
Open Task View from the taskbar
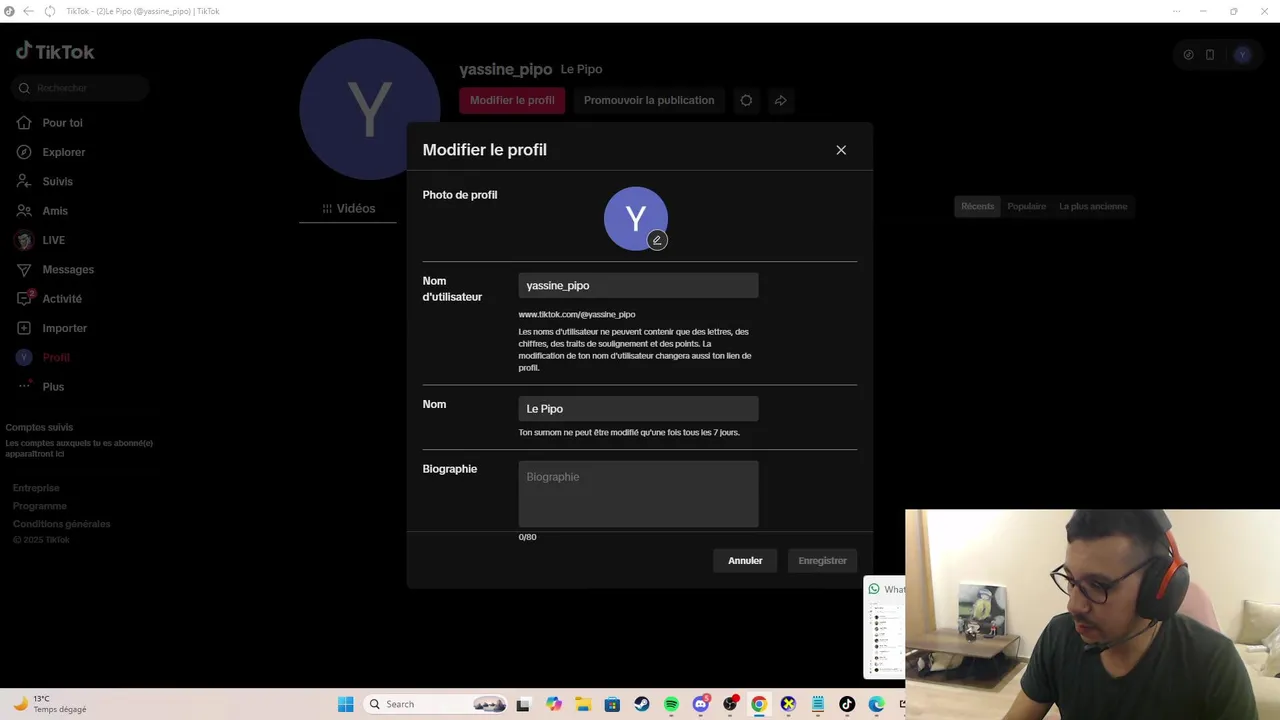pos(522,704)
